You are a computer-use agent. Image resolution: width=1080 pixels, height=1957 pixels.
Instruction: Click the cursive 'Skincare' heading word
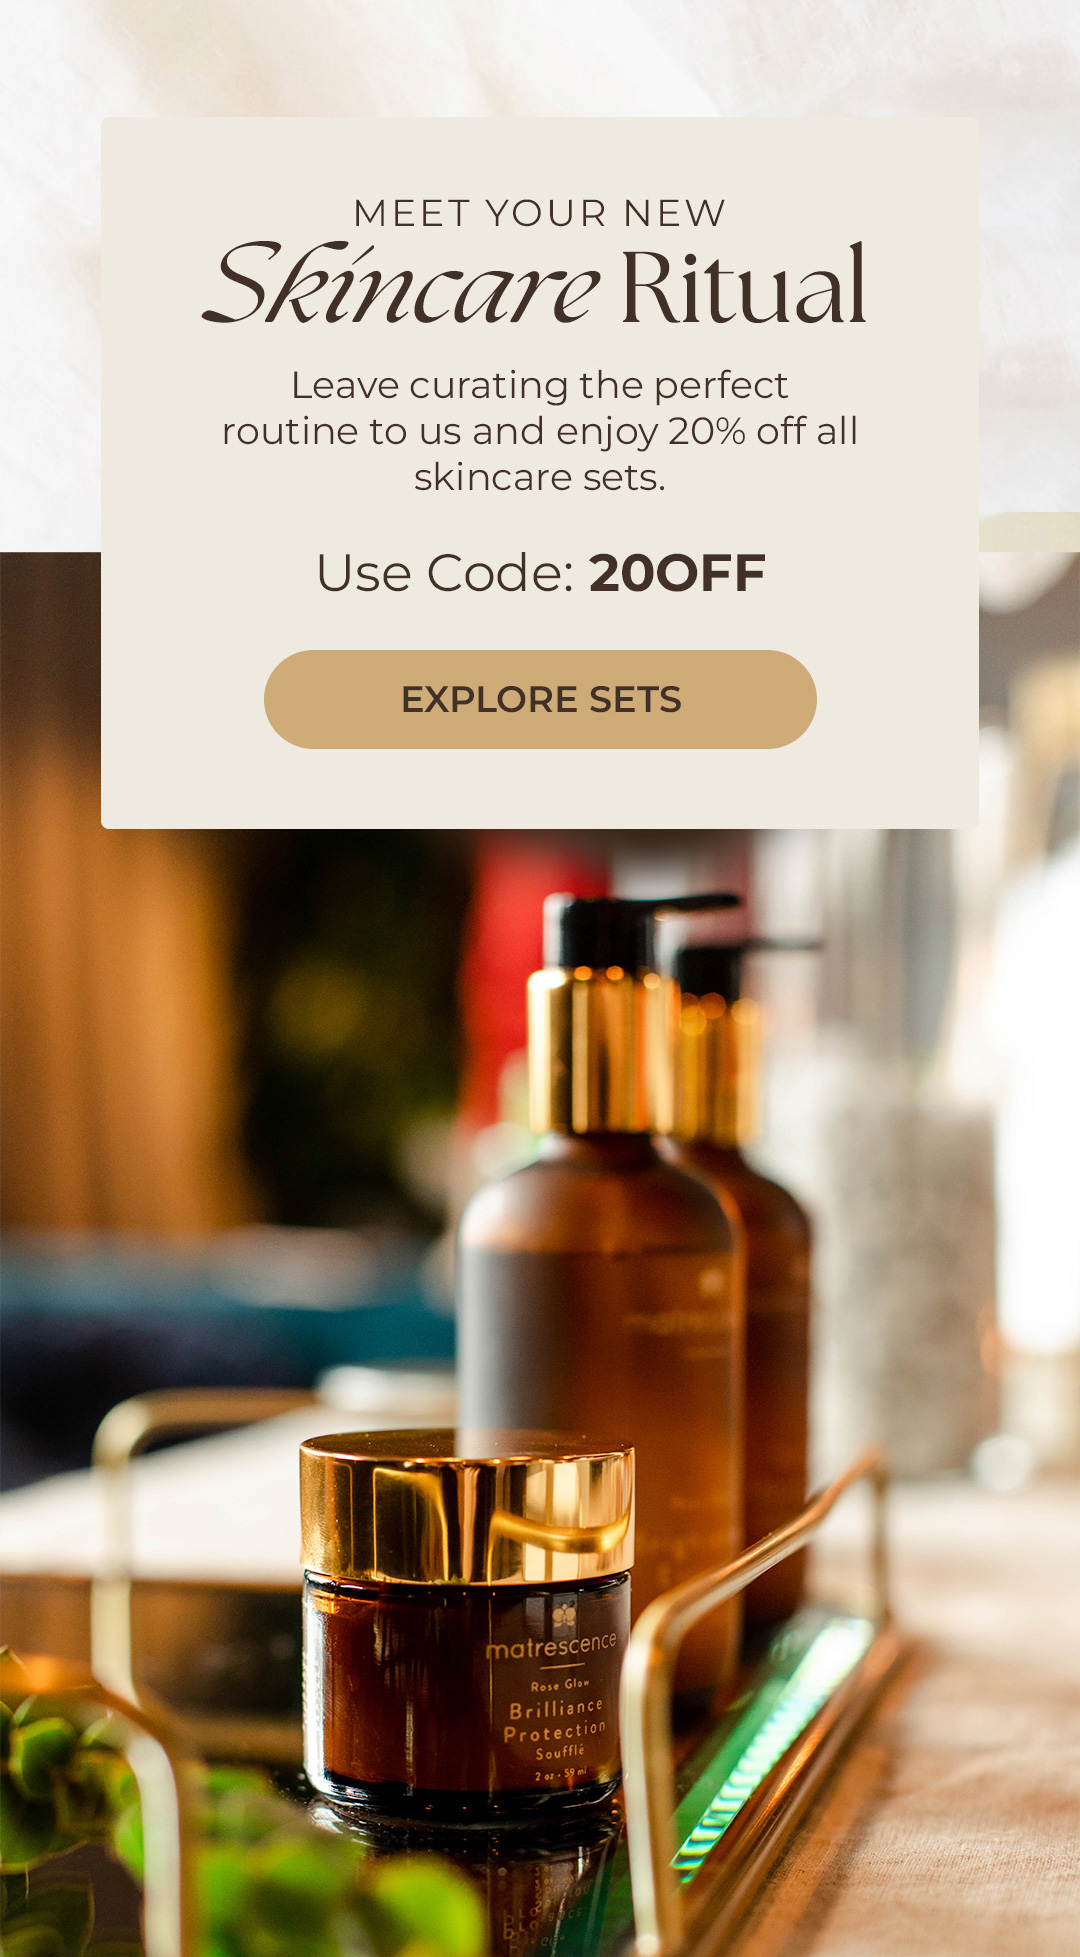(x=401, y=284)
